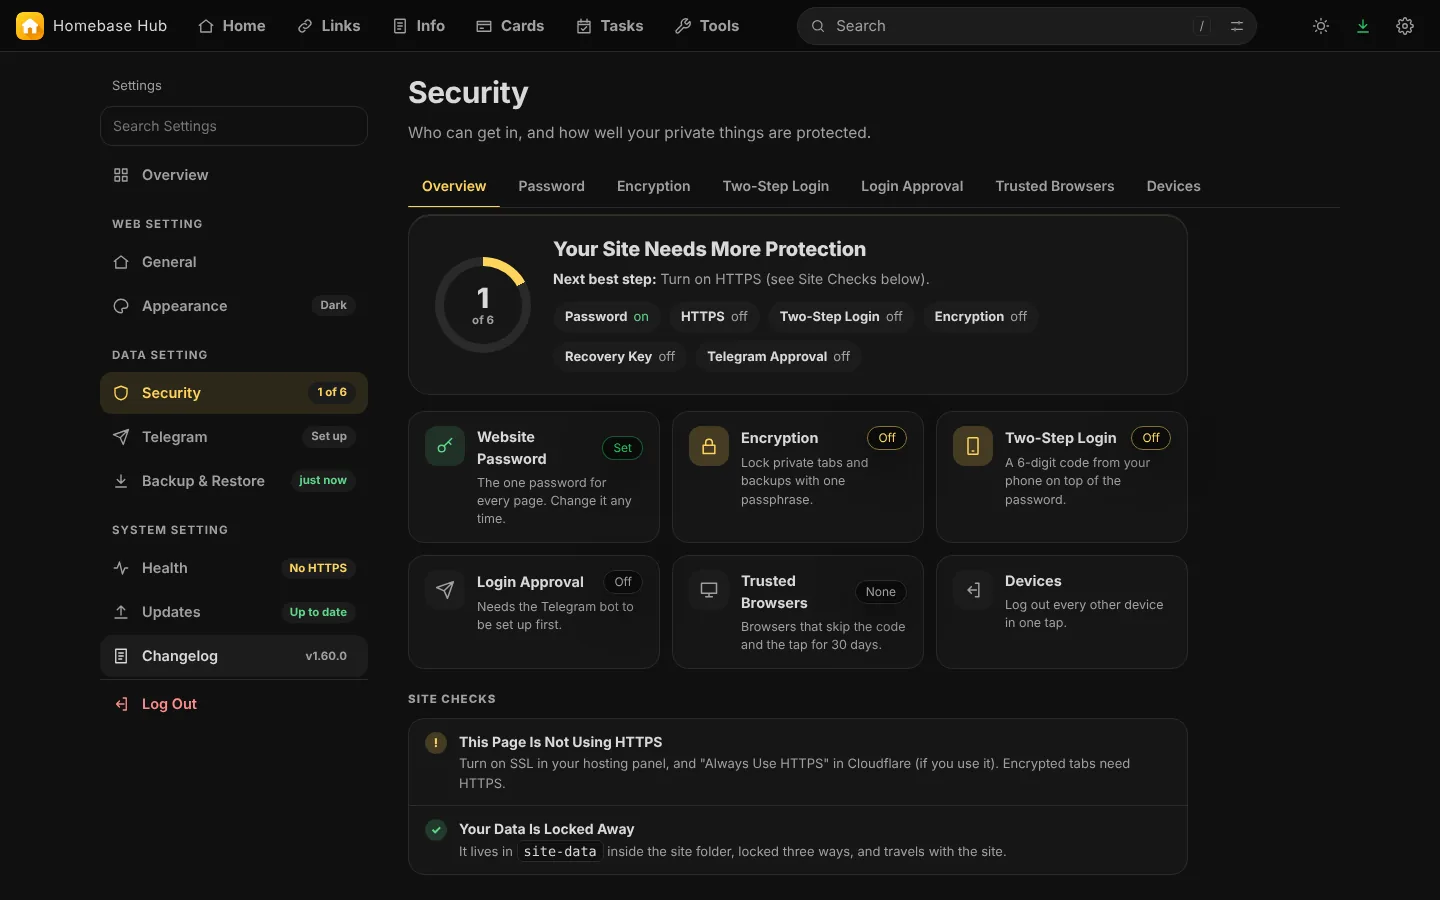Open Telegram settings in sidebar

(234, 437)
